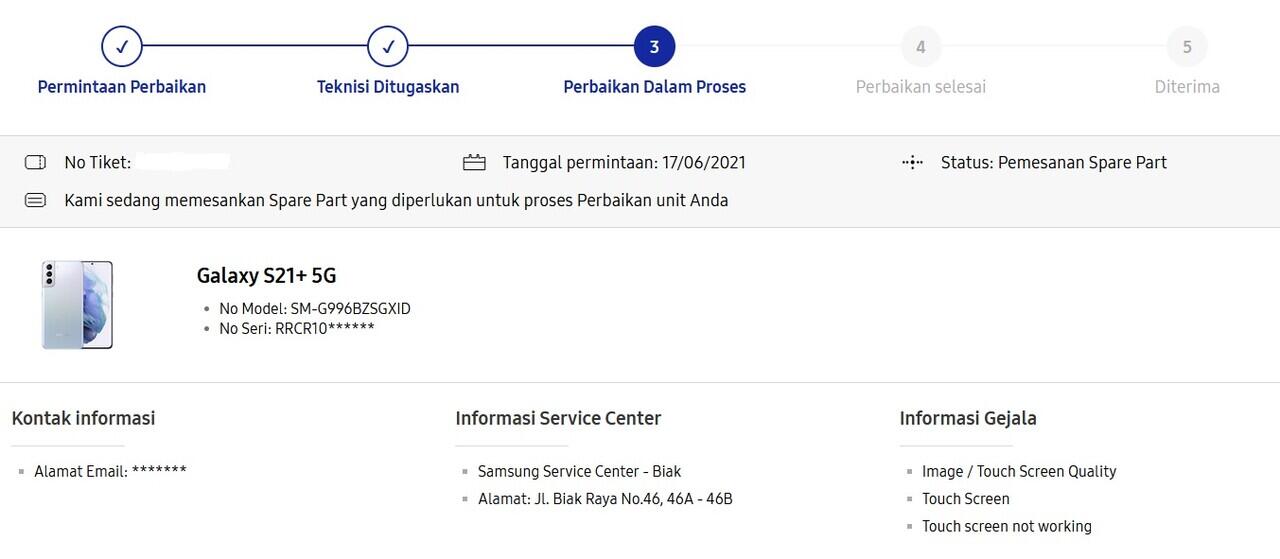Click the message icon beside spare part notice
This screenshot has width=1280, height=559.
(x=35, y=200)
